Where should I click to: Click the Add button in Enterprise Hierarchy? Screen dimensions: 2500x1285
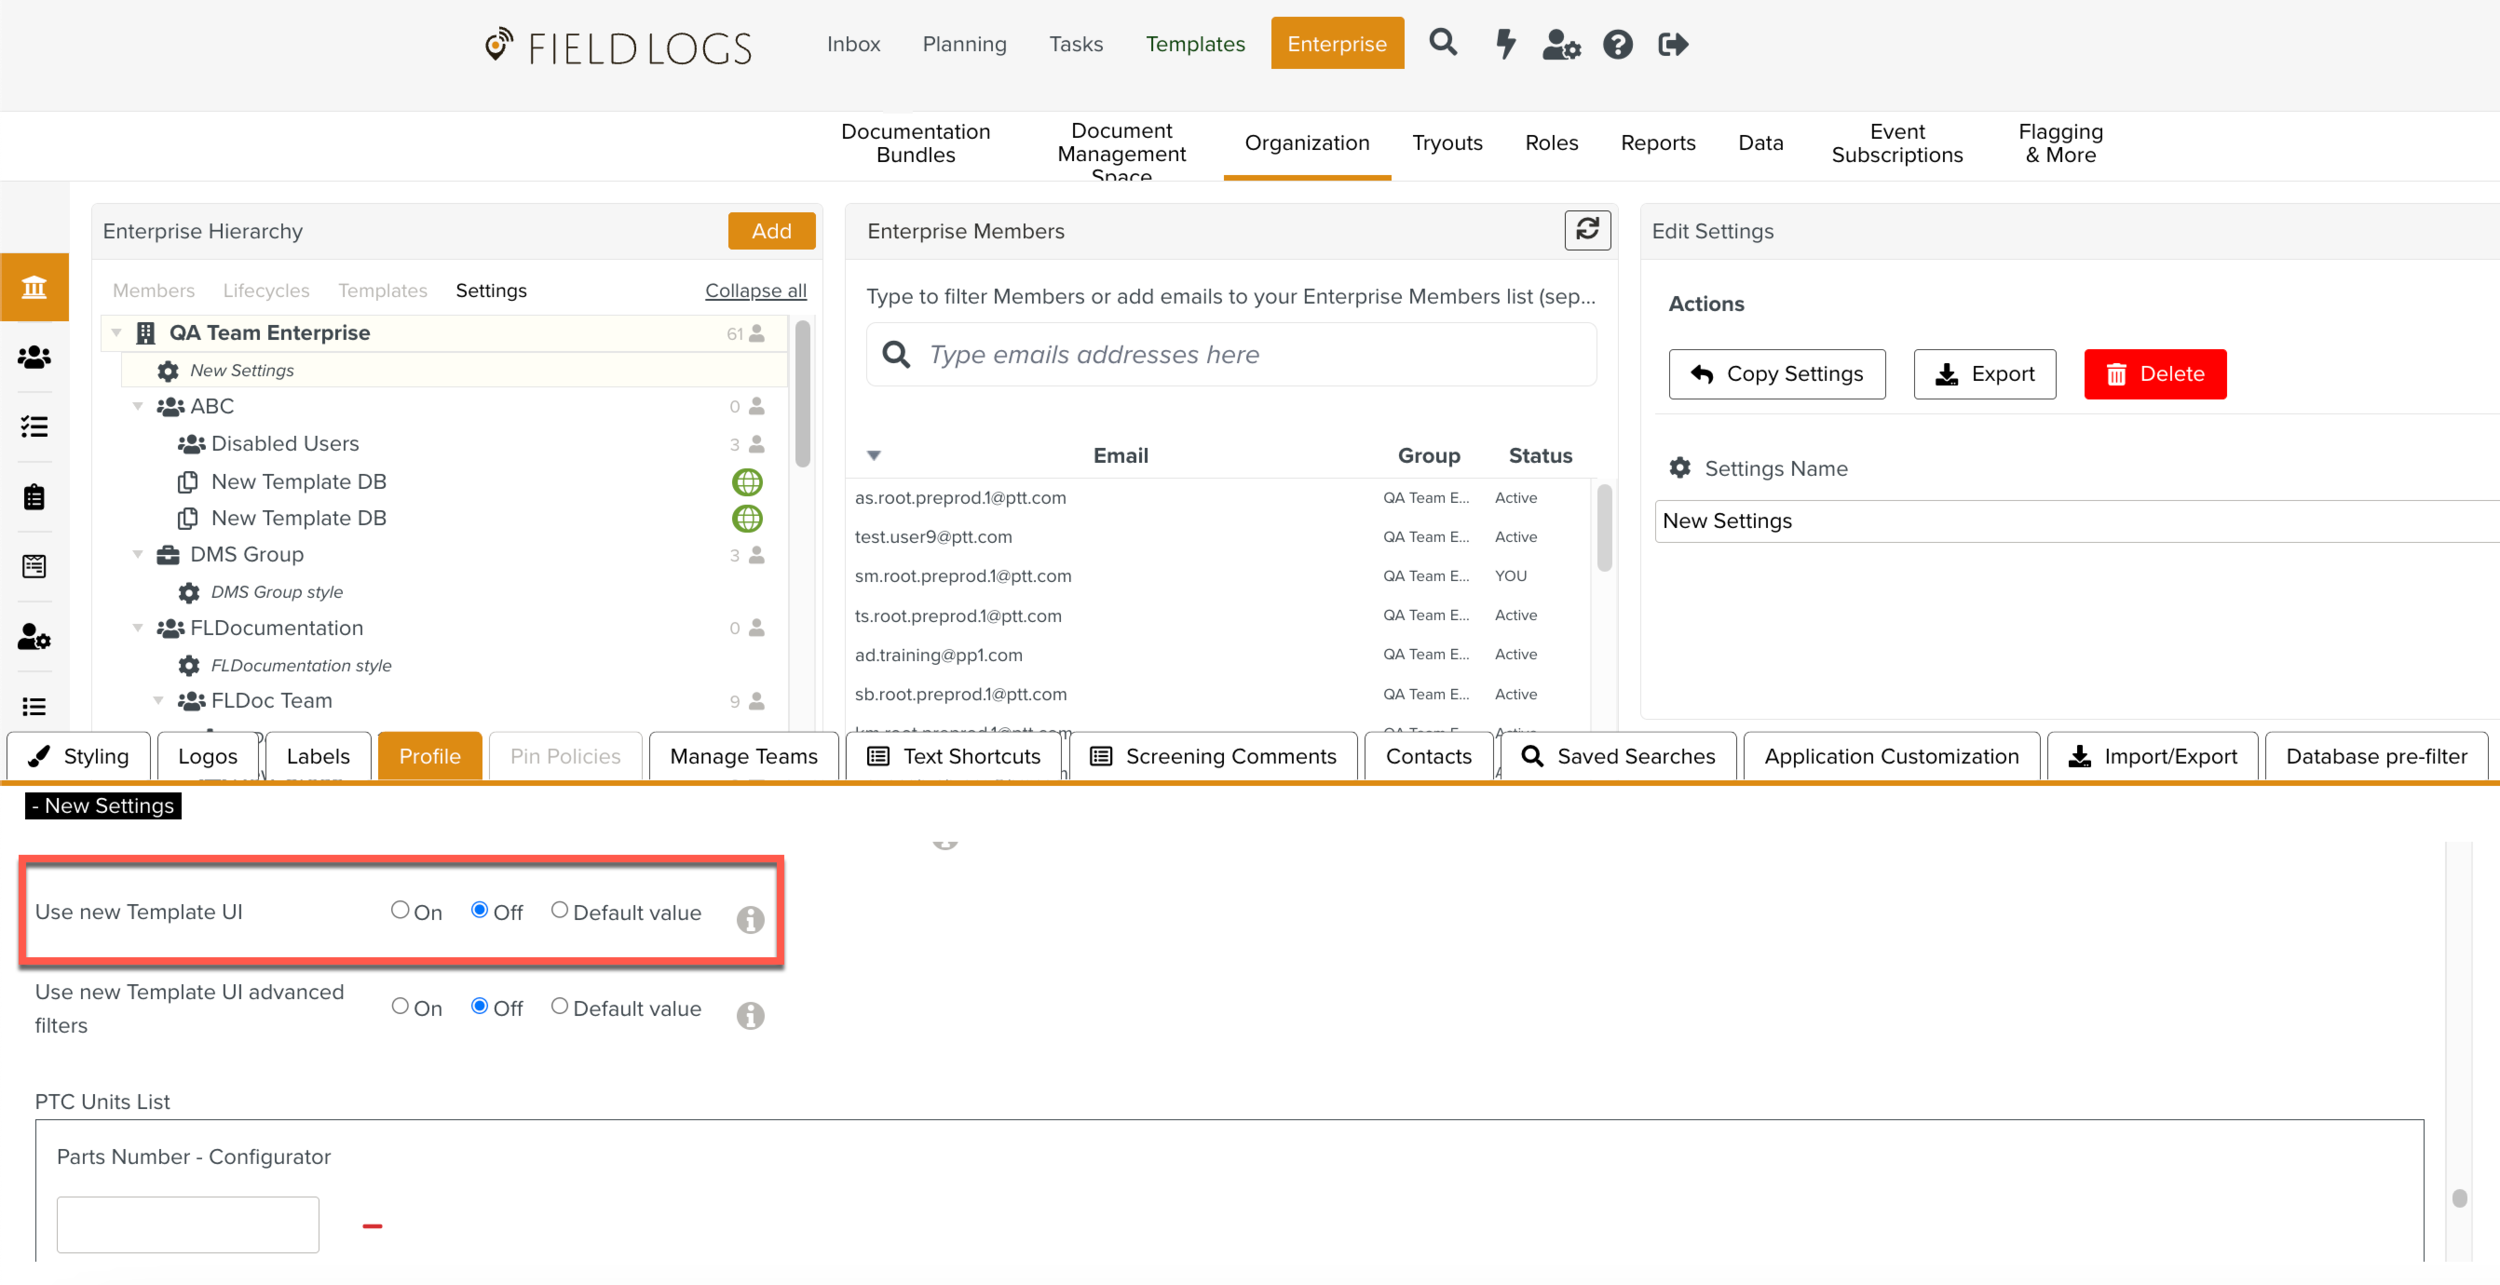click(x=771, y=231)
